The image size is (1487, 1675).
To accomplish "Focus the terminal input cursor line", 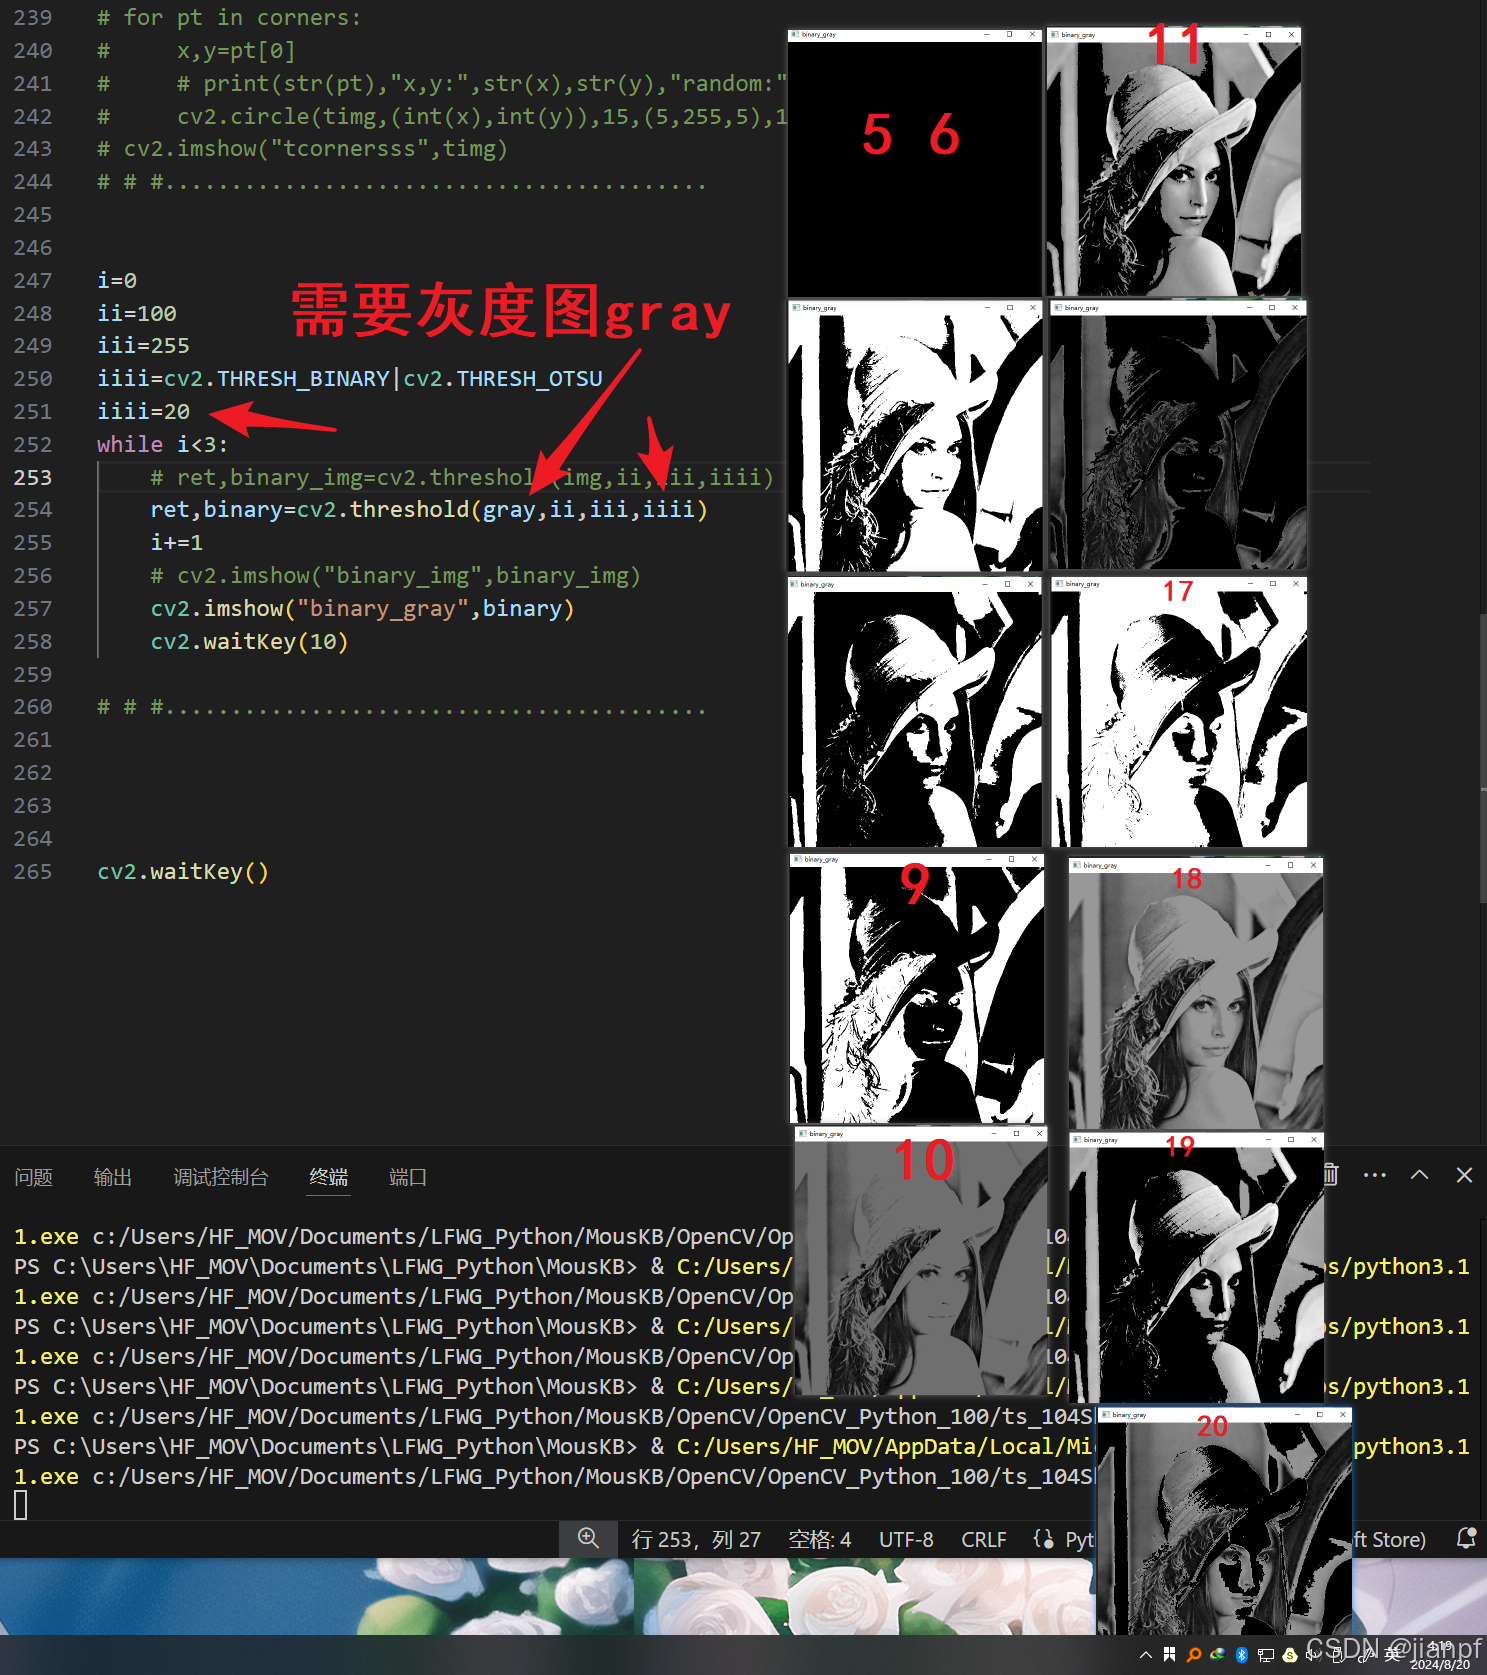I will [21, 1505].
